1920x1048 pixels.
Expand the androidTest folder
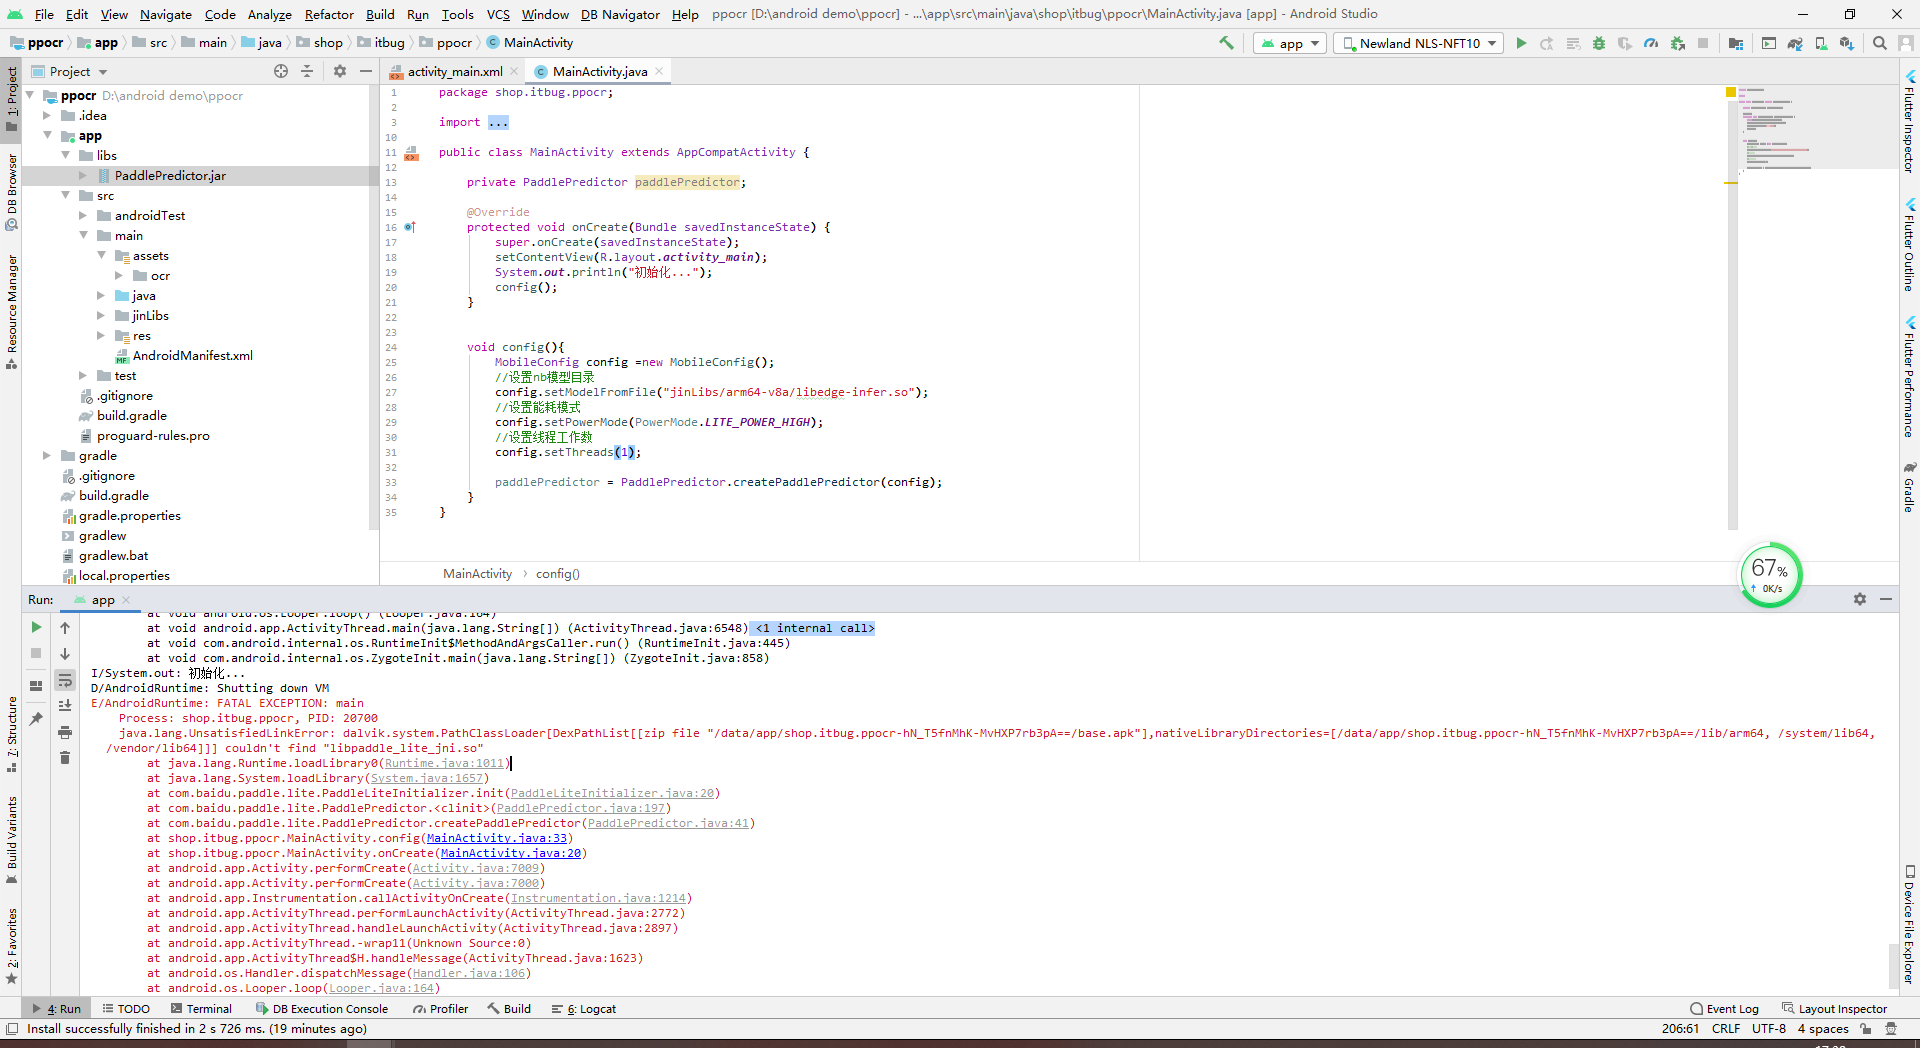(83, 215)
